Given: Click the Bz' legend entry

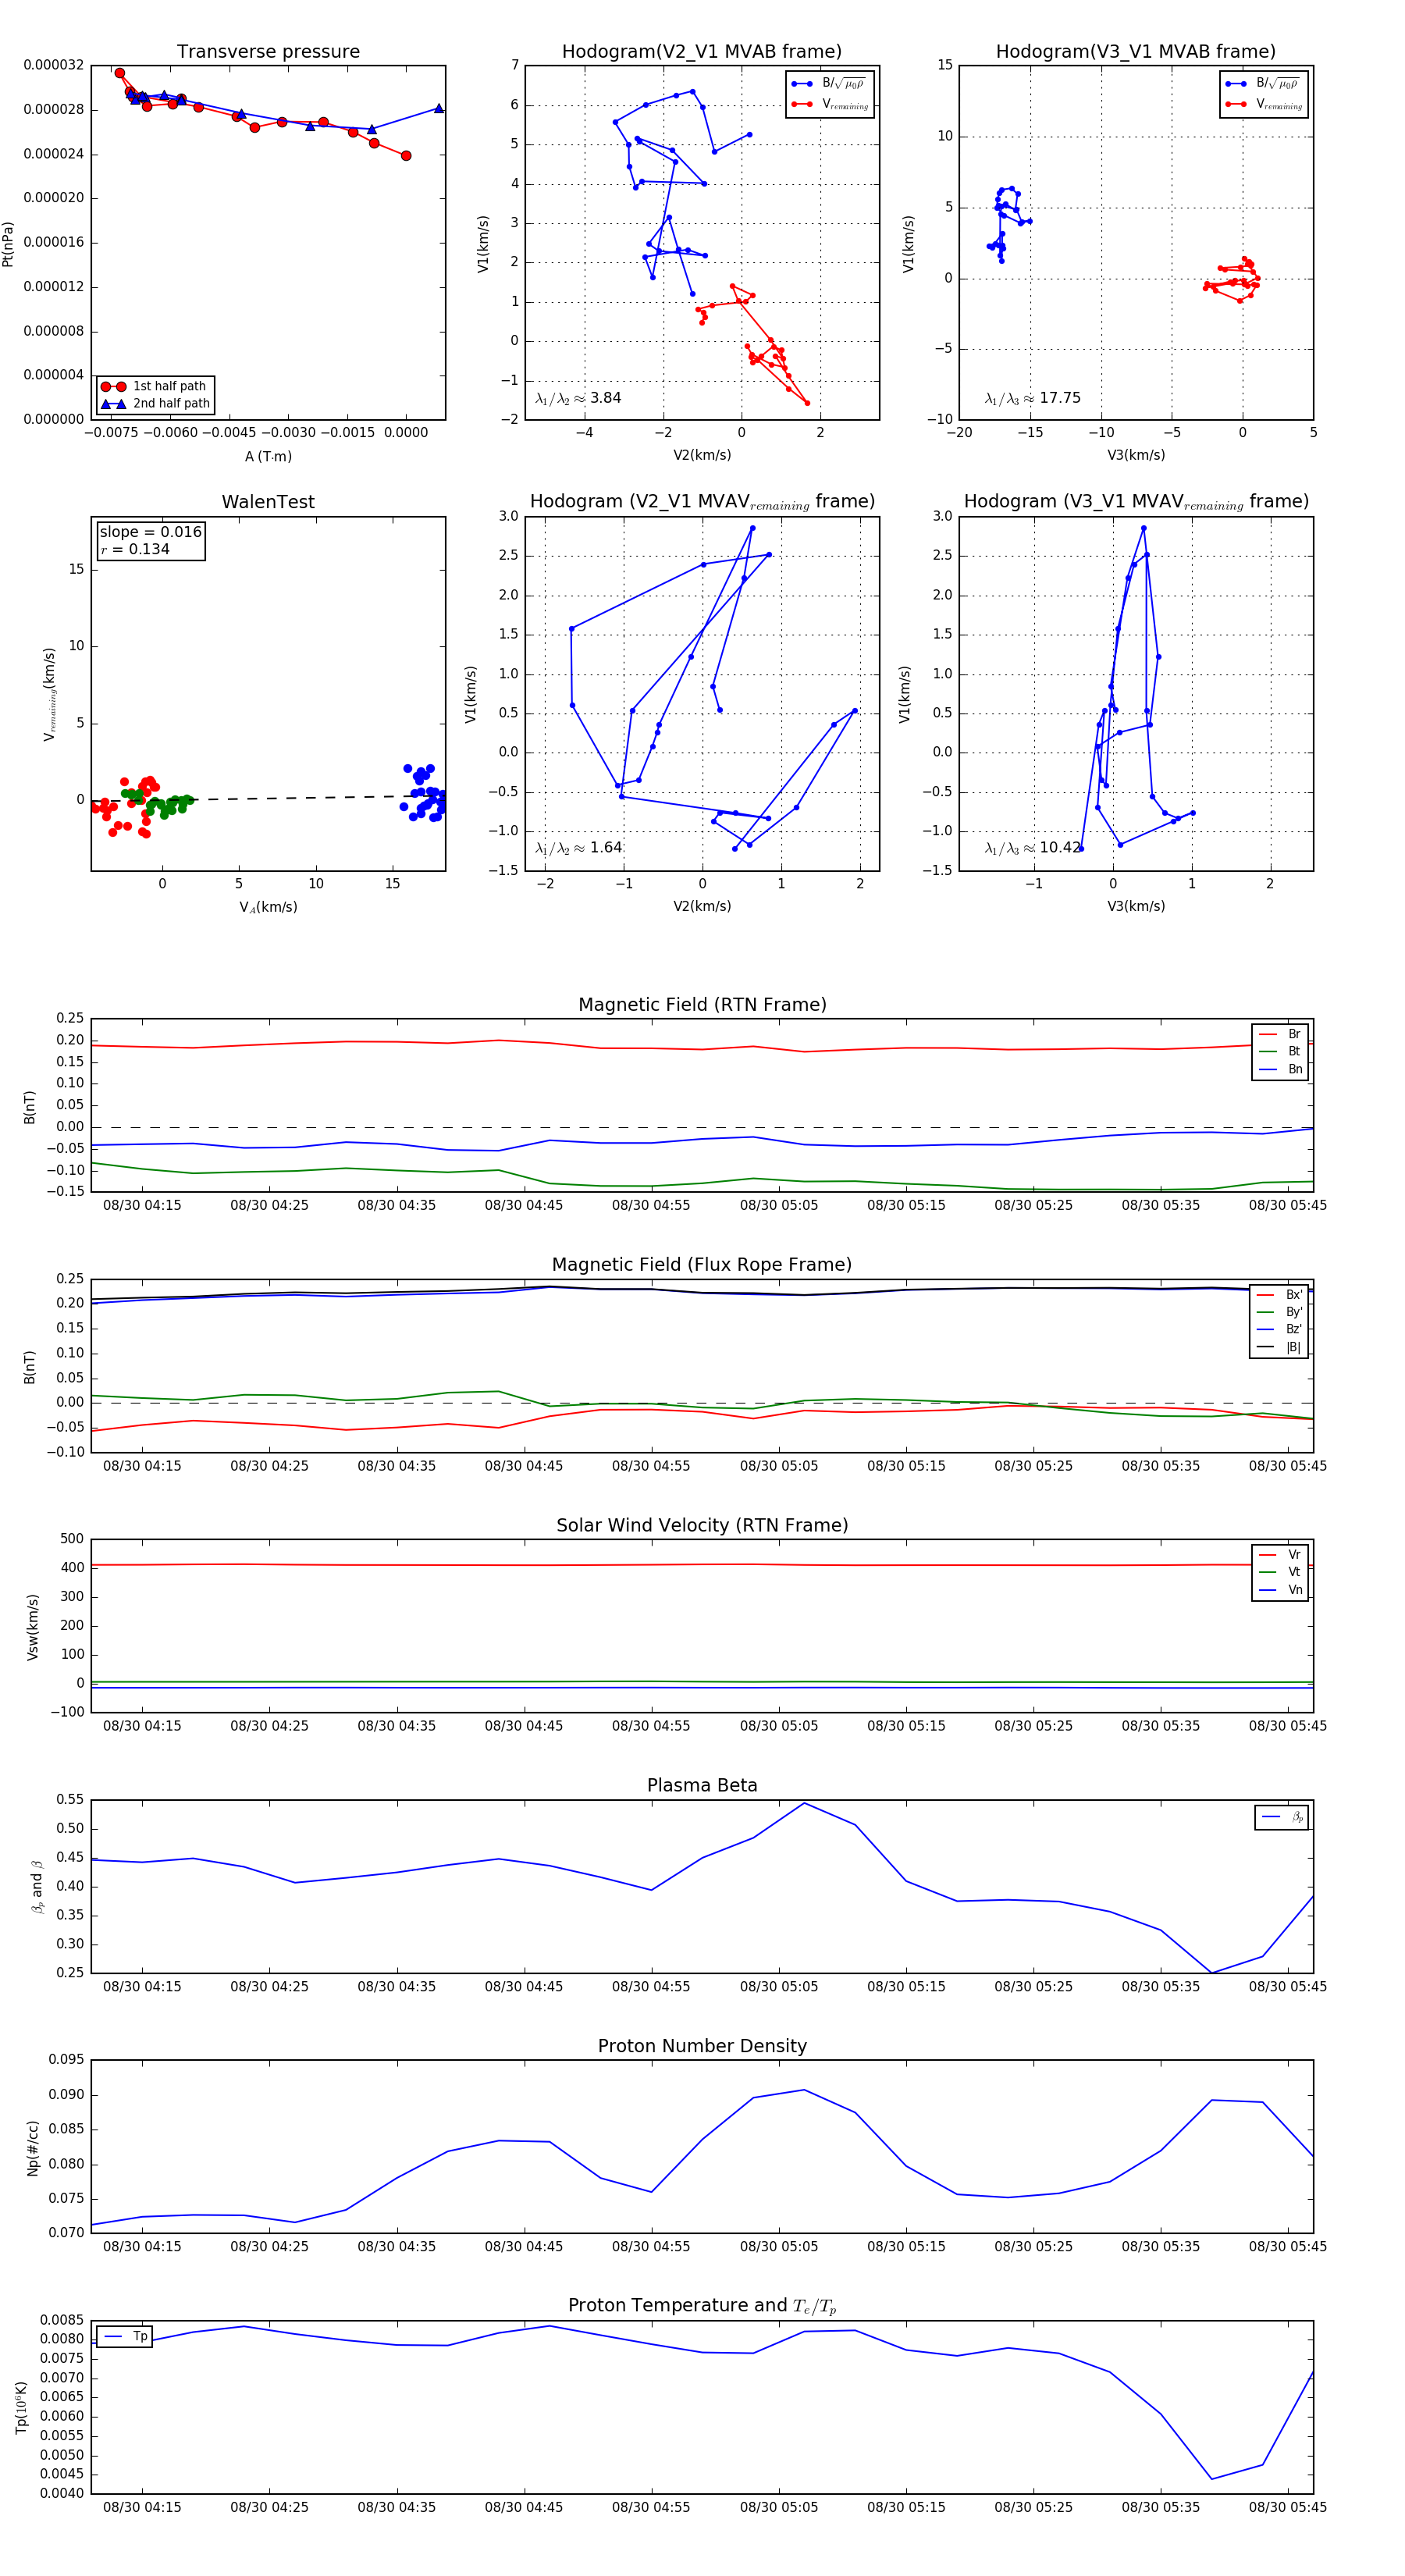Looking at the screenshot, I should (x=1280, y=1330).
